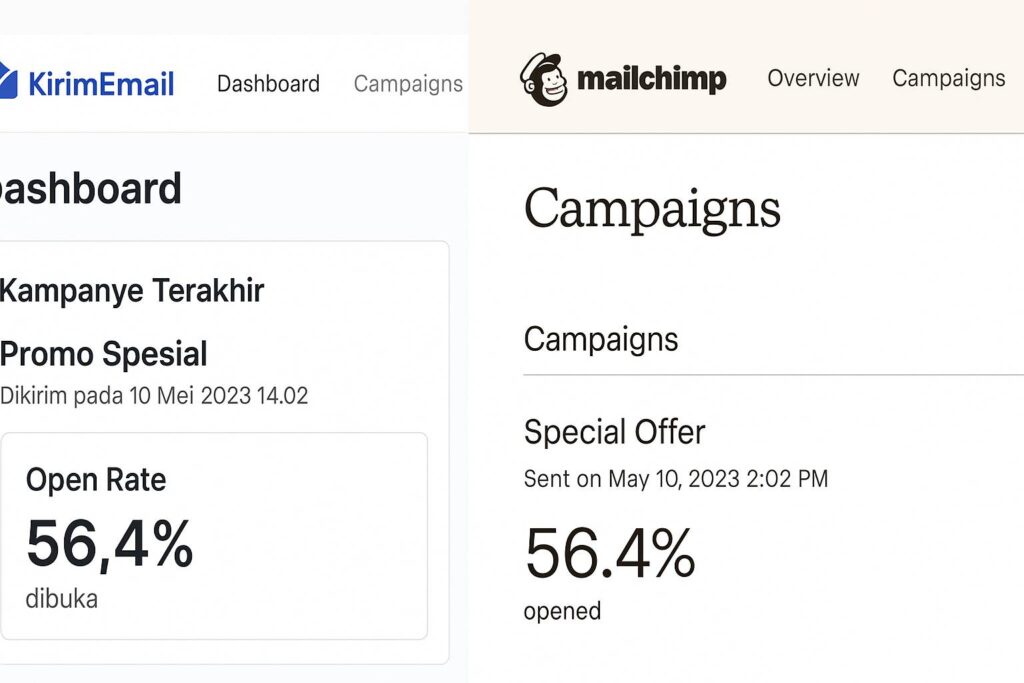Image resolution: width=1024 pixels, height=683 pixels.
Task: Click the Campaigns section subheading
Action: (x=600, y=339)
